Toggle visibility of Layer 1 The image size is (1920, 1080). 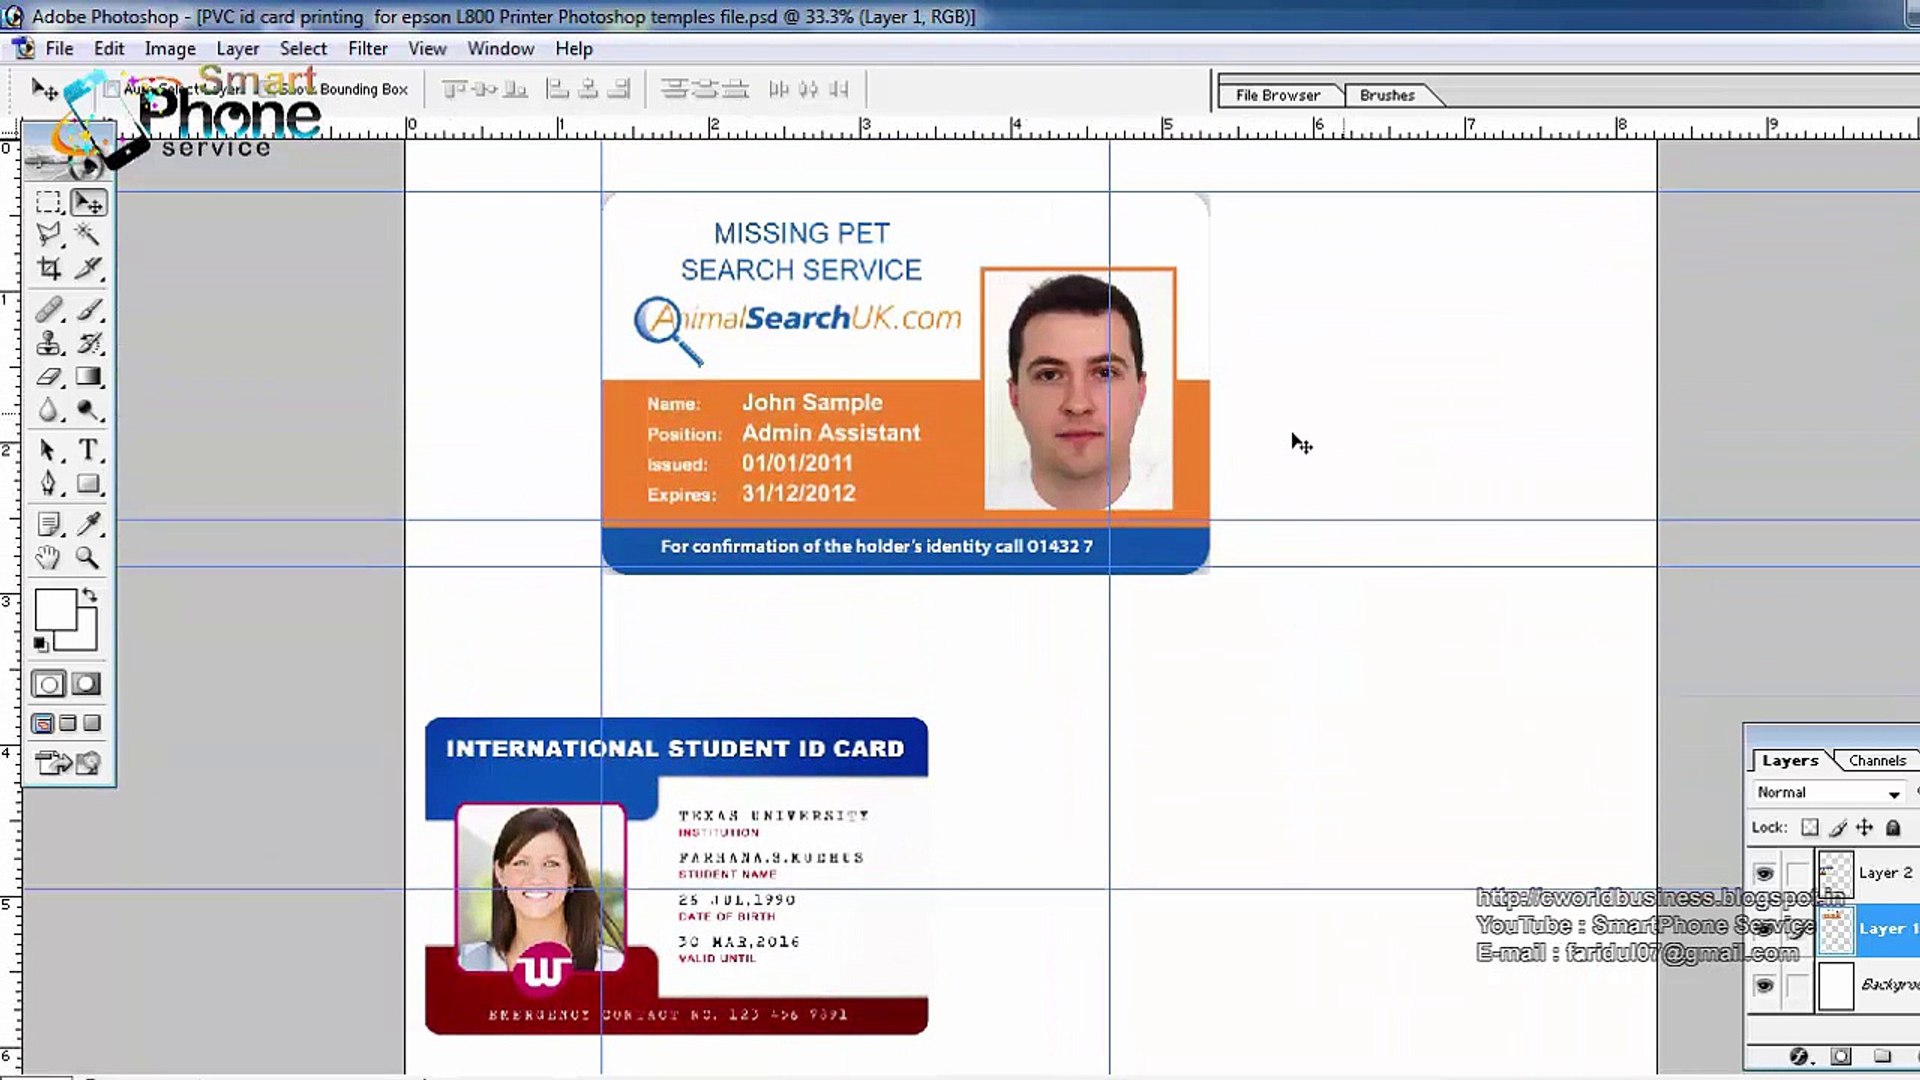pyautogui.click(x=1764, y=927)
